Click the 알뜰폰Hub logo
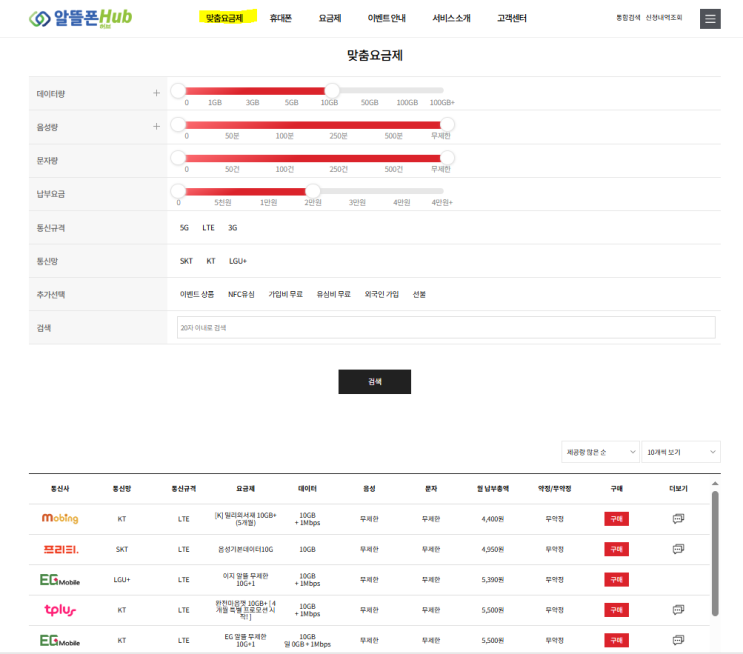743x654 pixels. tap(81, 18)
